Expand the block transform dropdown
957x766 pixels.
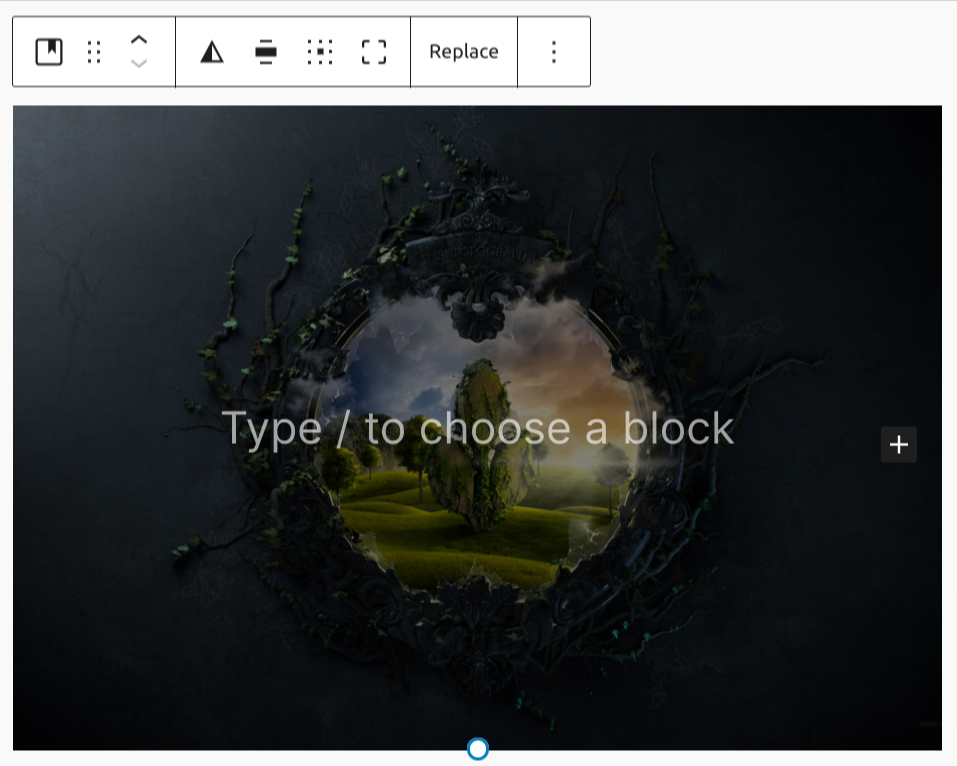pos(48,52)
